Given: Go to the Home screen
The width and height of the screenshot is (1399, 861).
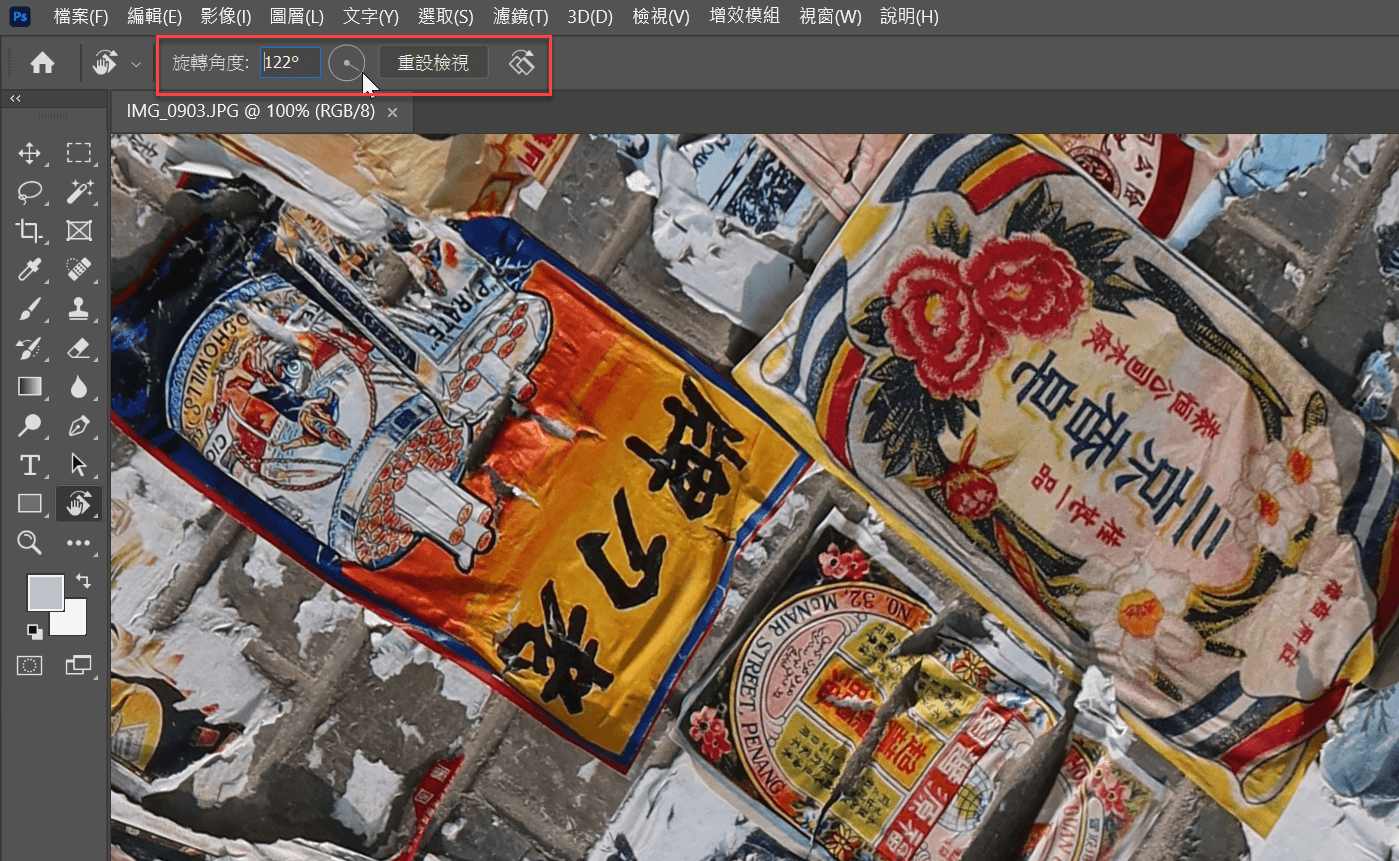Looking at the screenshot, I should click(x=42, y=63).
